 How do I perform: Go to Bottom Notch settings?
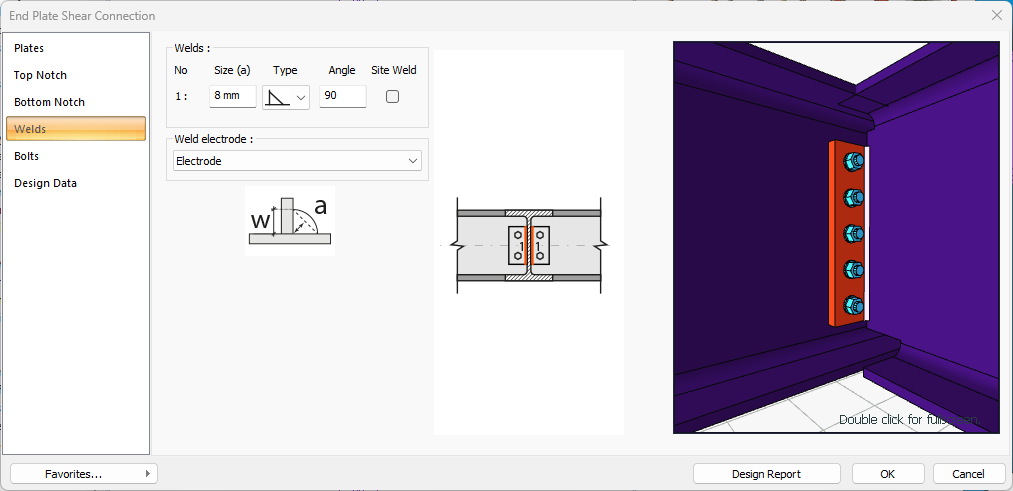click(49, 102)
